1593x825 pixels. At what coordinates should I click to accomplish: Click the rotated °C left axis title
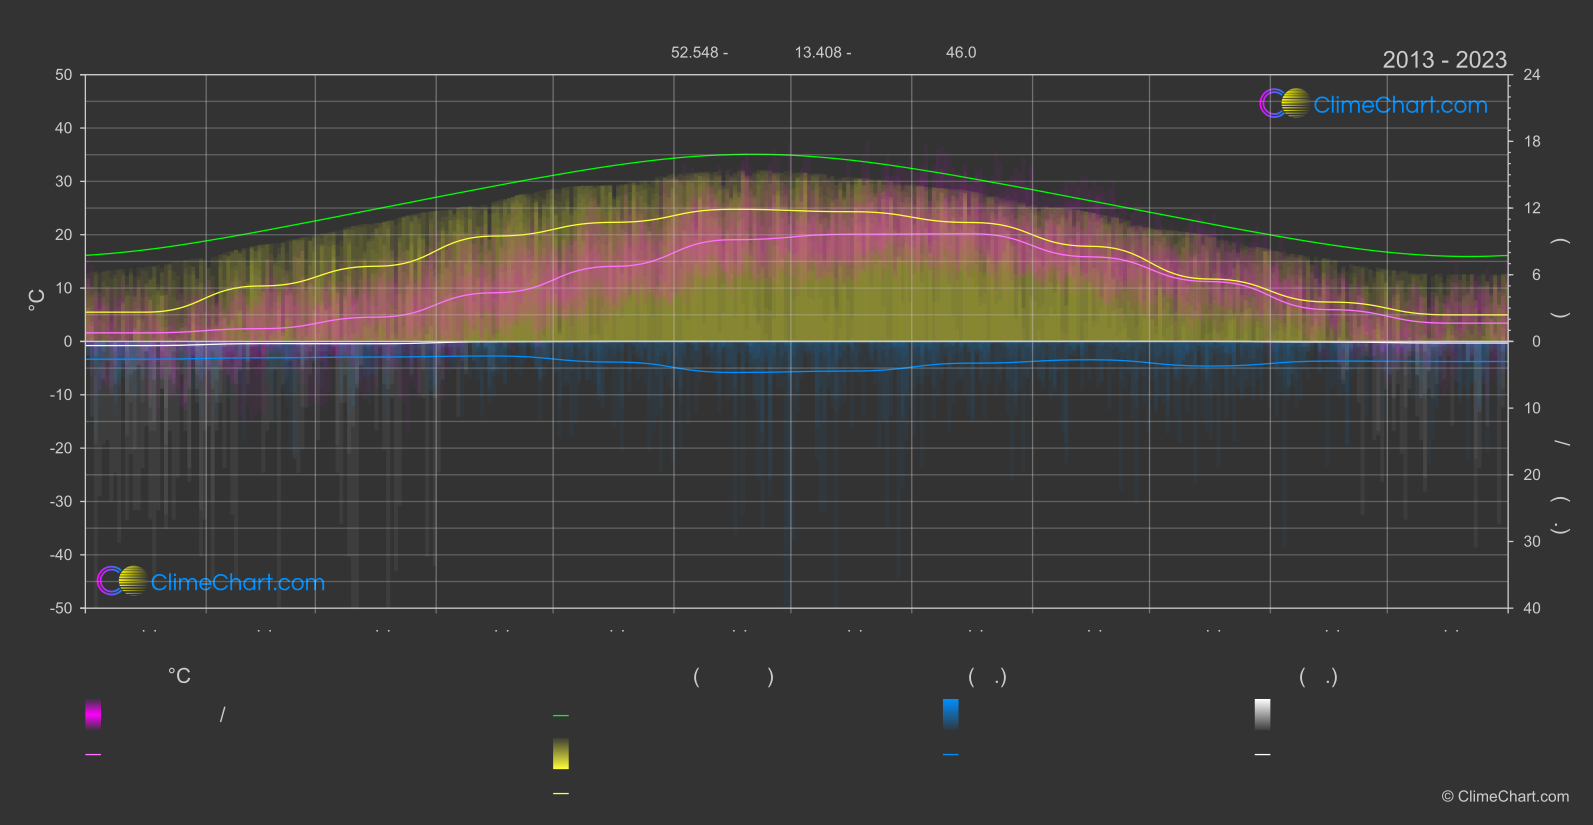[x=36, y=300]
